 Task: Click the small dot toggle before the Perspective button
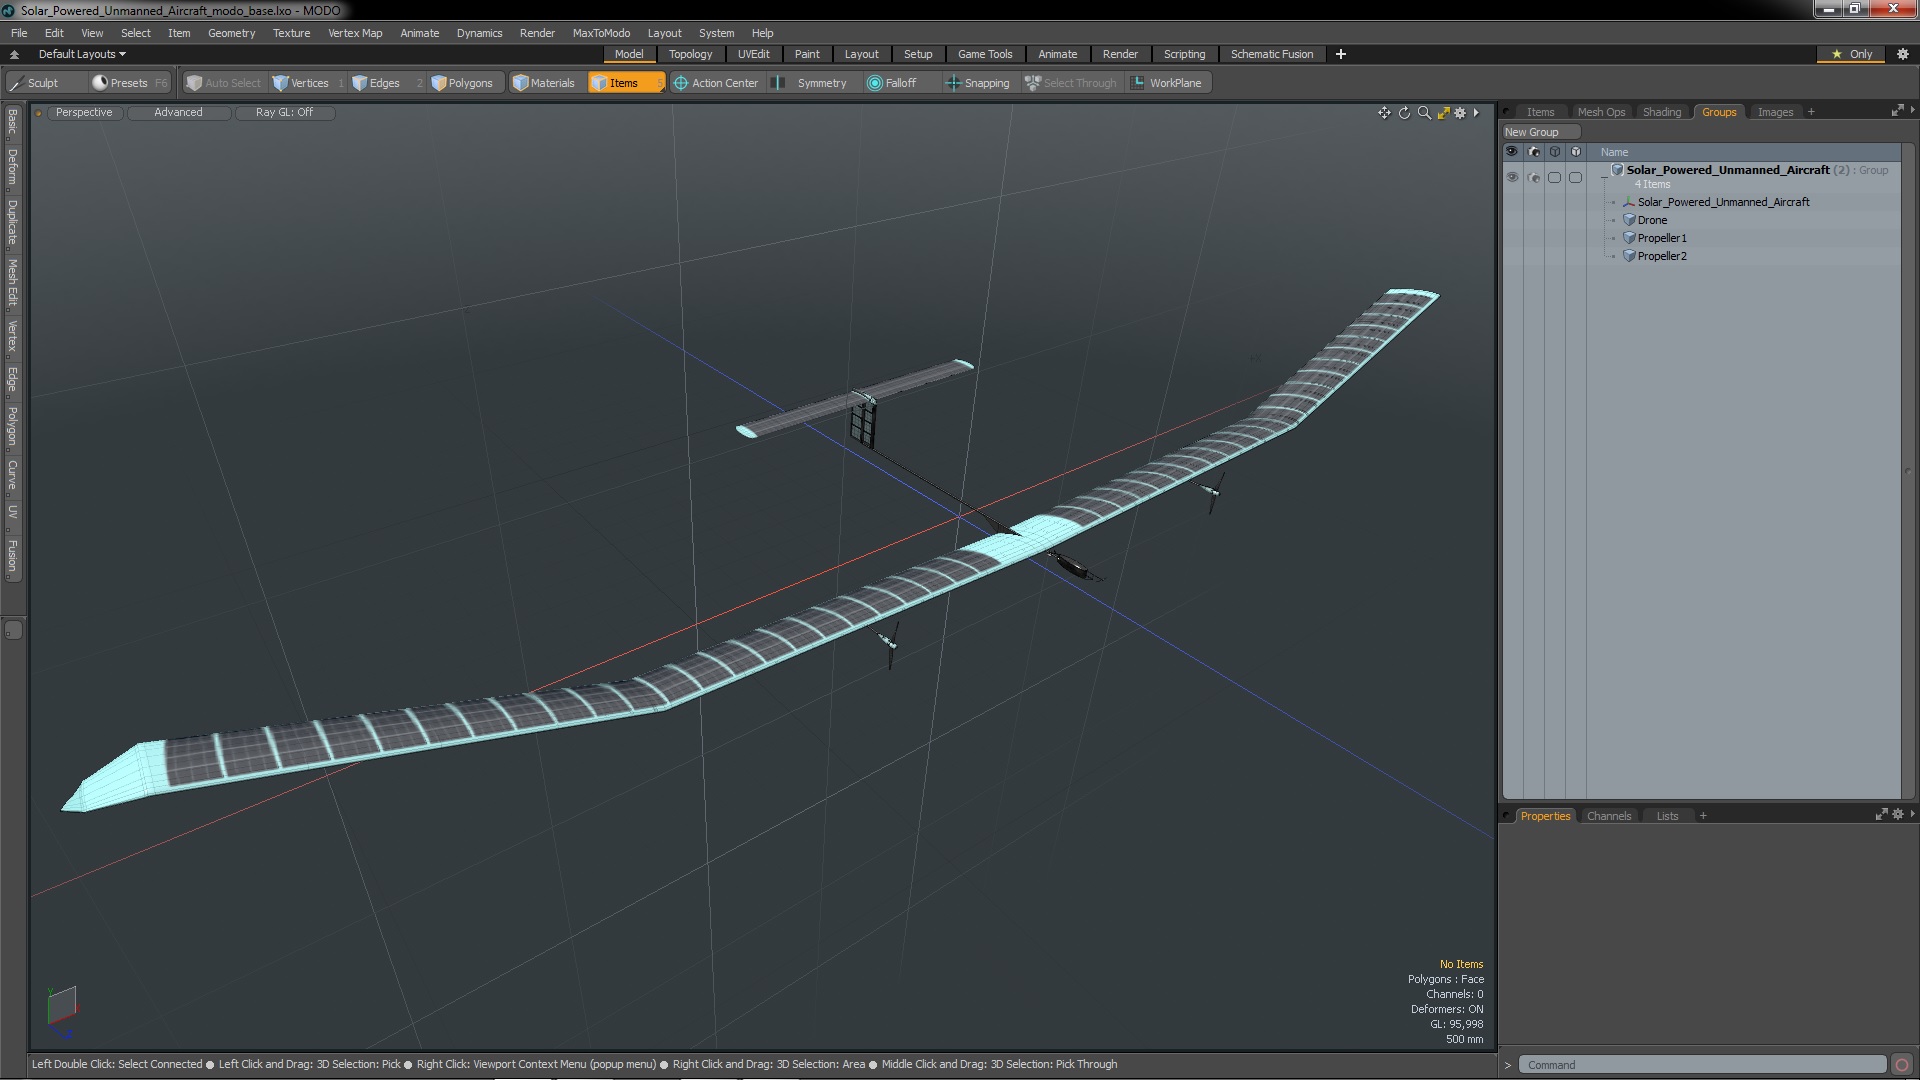click(39, 113)
